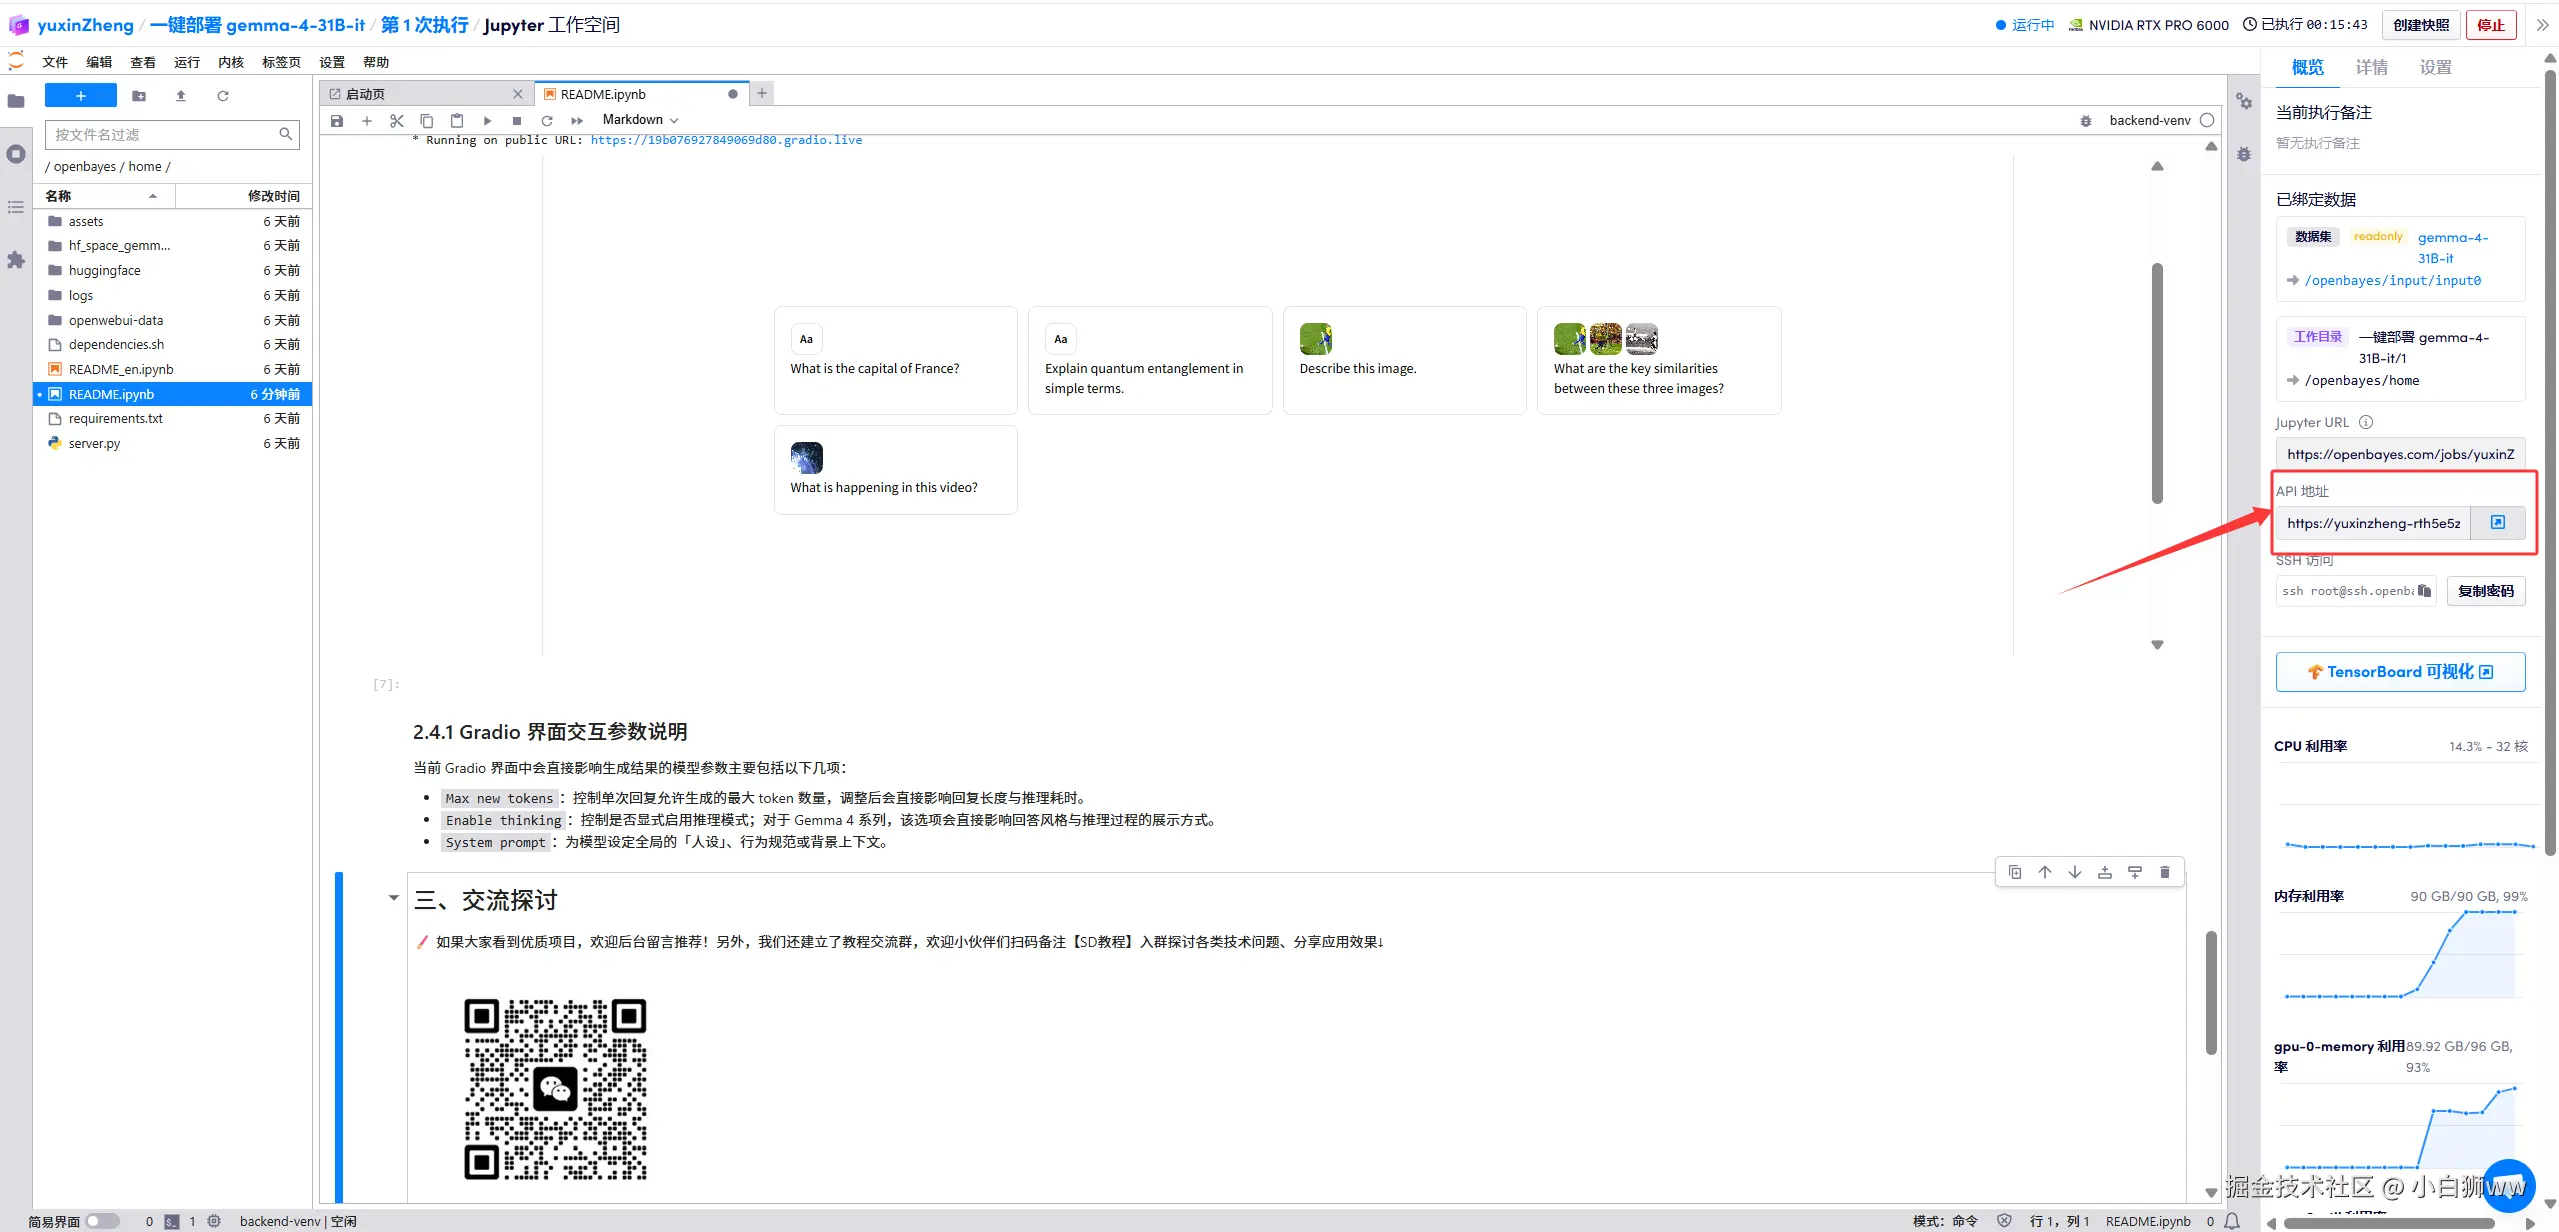The image size is (2559, 1232).
Task: Collapse the 三、交流探讨 heading section
Action: click(394, 898)
